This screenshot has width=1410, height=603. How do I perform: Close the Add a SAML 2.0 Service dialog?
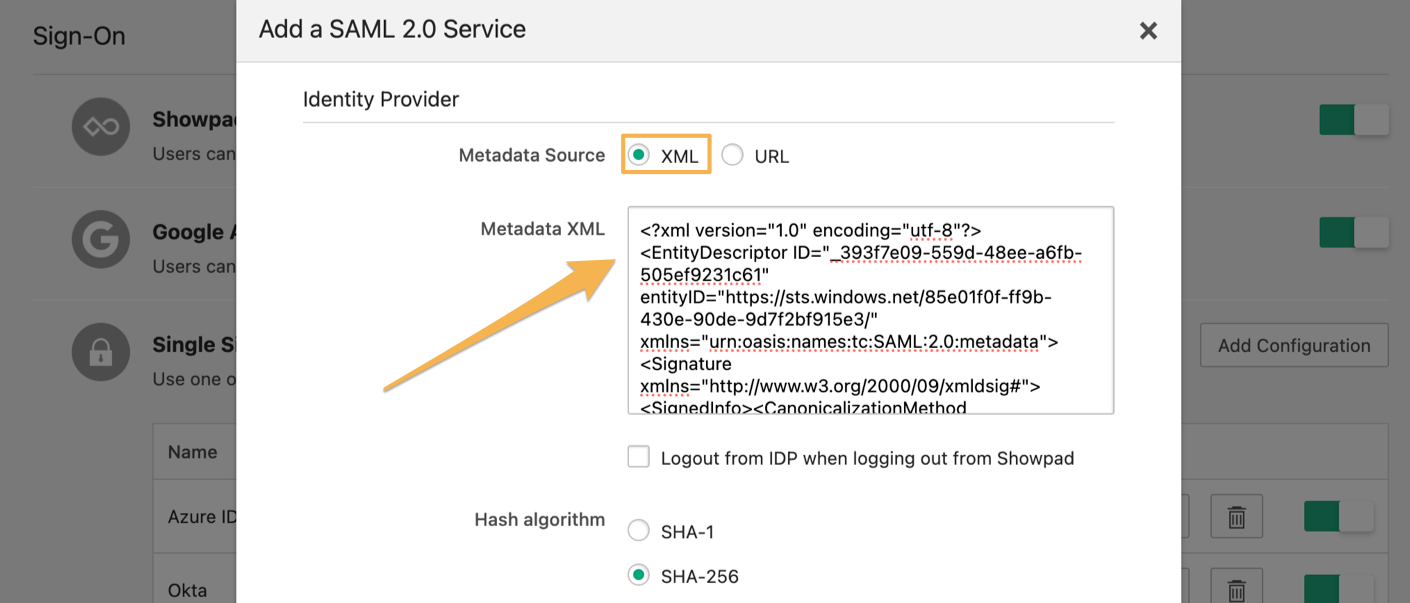(1148, 31)
